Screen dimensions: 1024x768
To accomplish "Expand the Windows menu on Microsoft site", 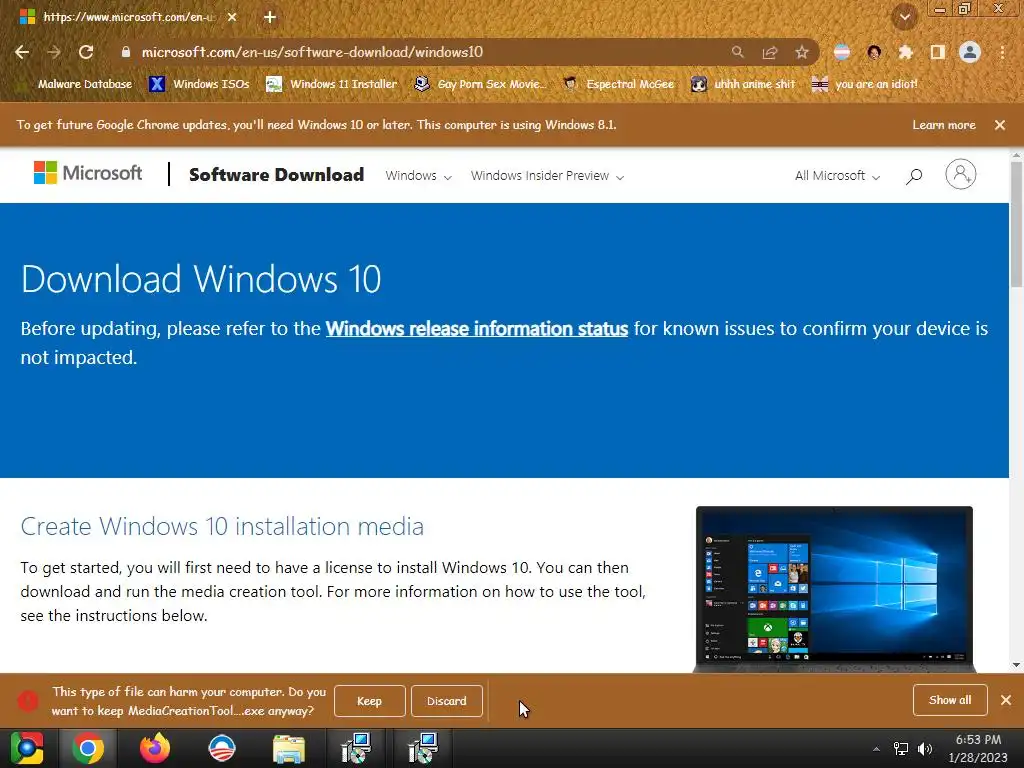I will pyautogui.click(x=418, y=176).
